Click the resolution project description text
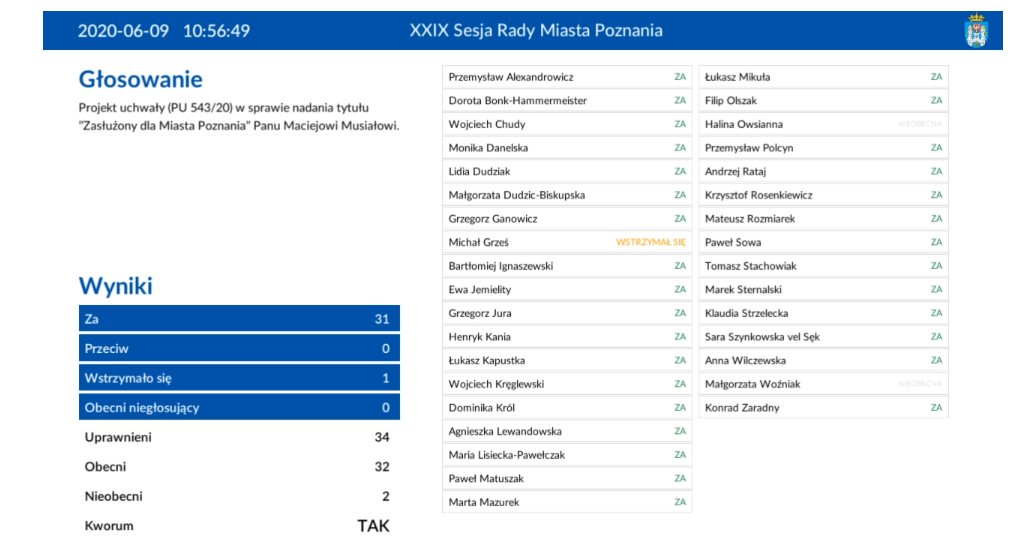 239,116
